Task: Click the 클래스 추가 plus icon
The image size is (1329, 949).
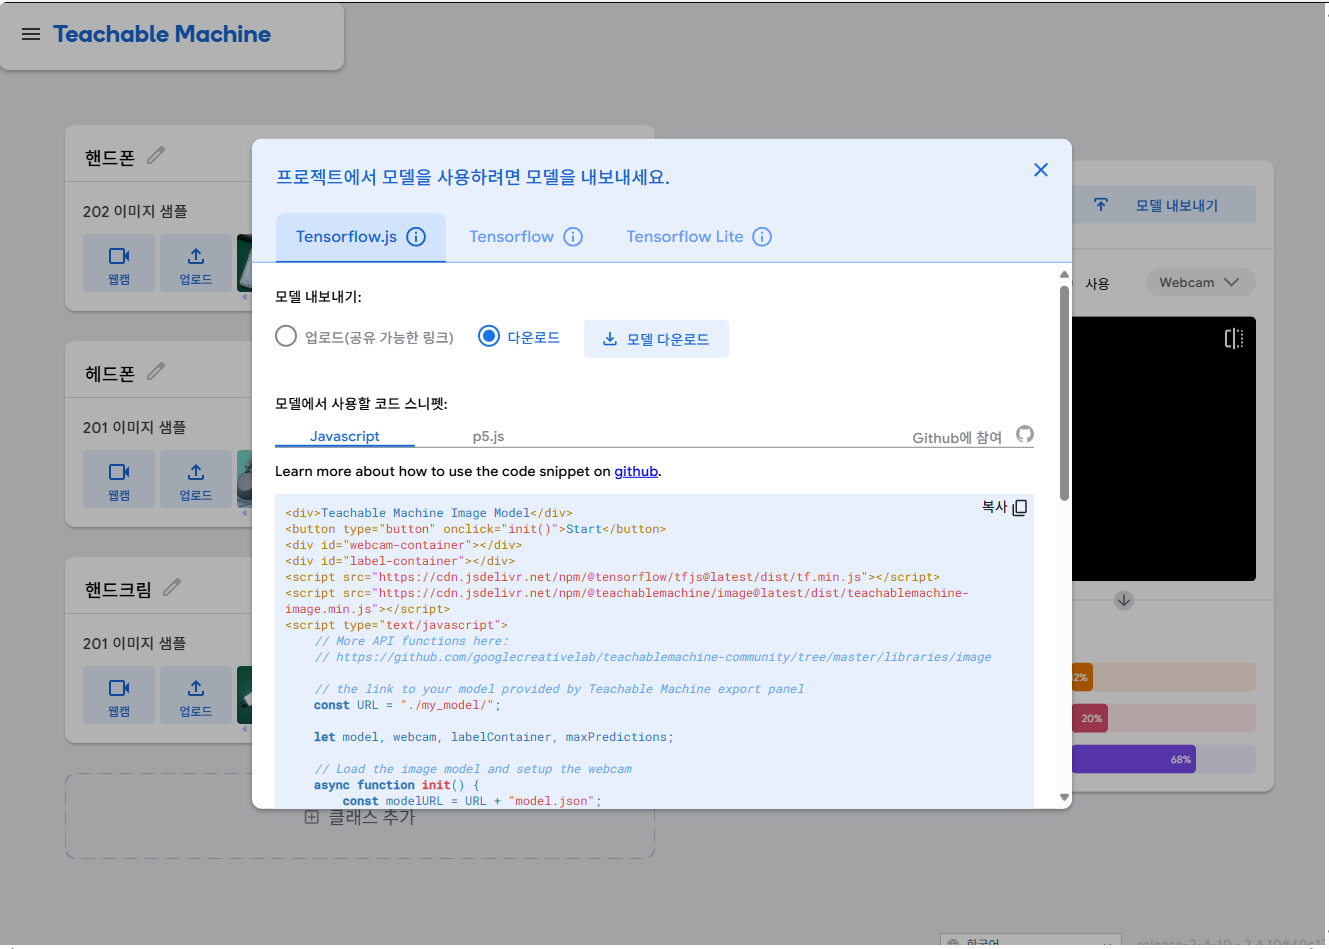Action: pos(311,817)
